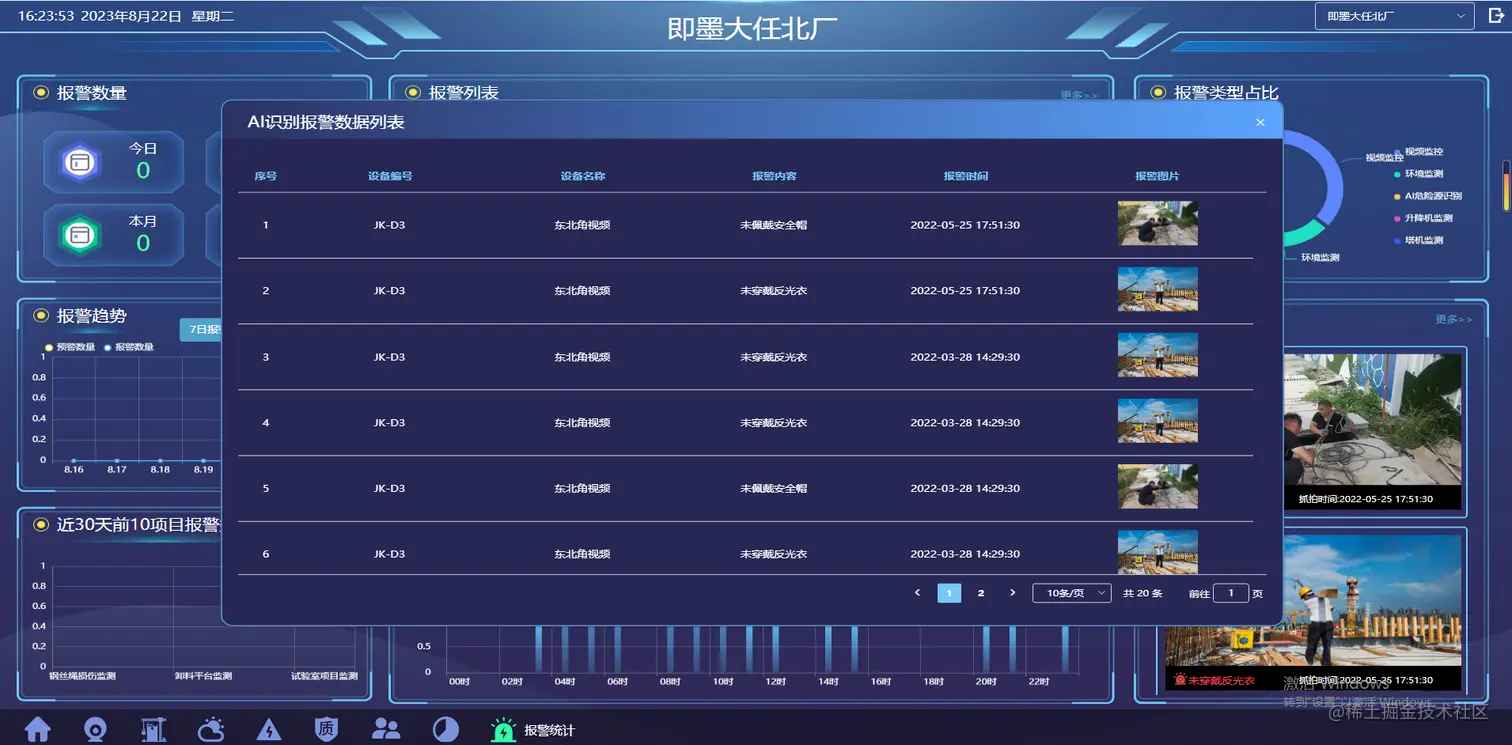
Task: Open the 10条/页 page size dropdown
Action: (x=1071, y=593)
